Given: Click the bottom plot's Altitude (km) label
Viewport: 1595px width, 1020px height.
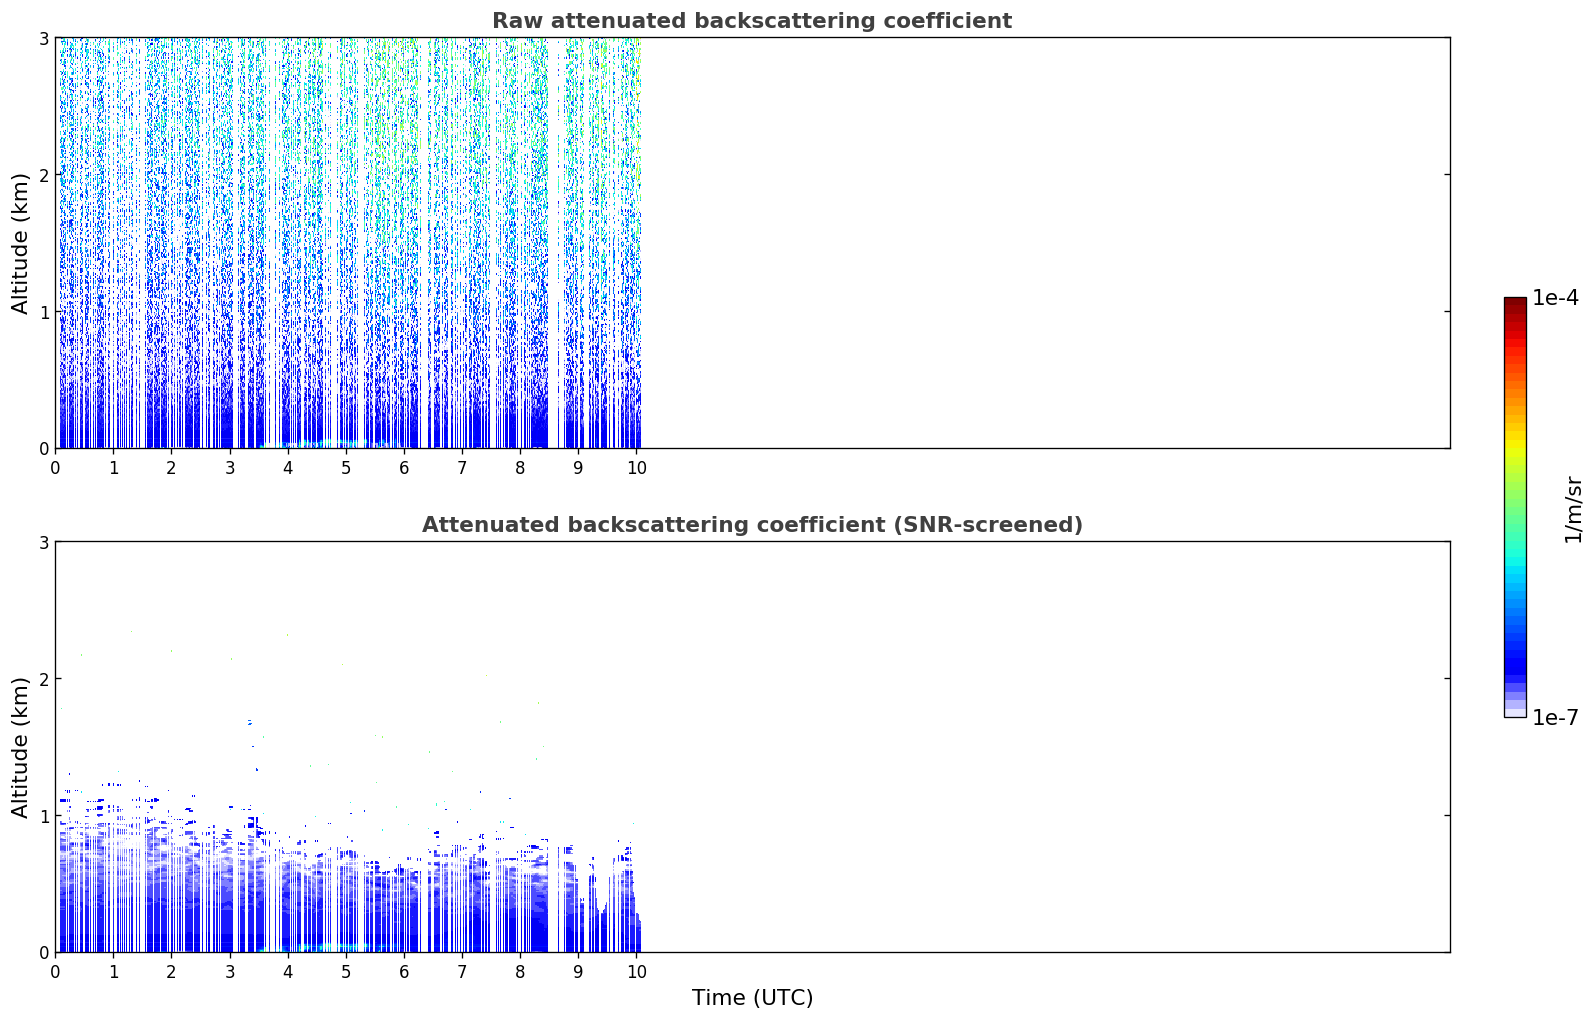Looking at the screenshot, I should [x=21, y=747].
